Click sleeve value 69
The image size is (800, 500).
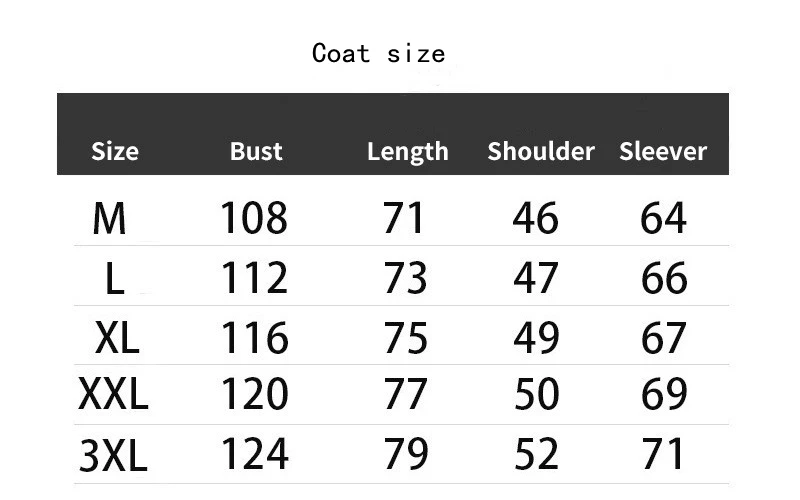tap(664, 393)
